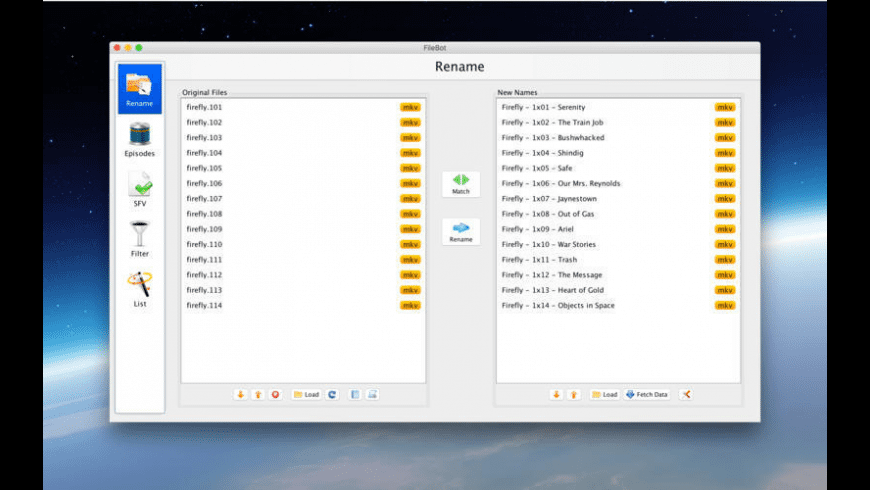The image size is (870, 490).
Task: Select 'Firefly - 1x06 - Our Mrs. Reynolds'
Action: 618,184
